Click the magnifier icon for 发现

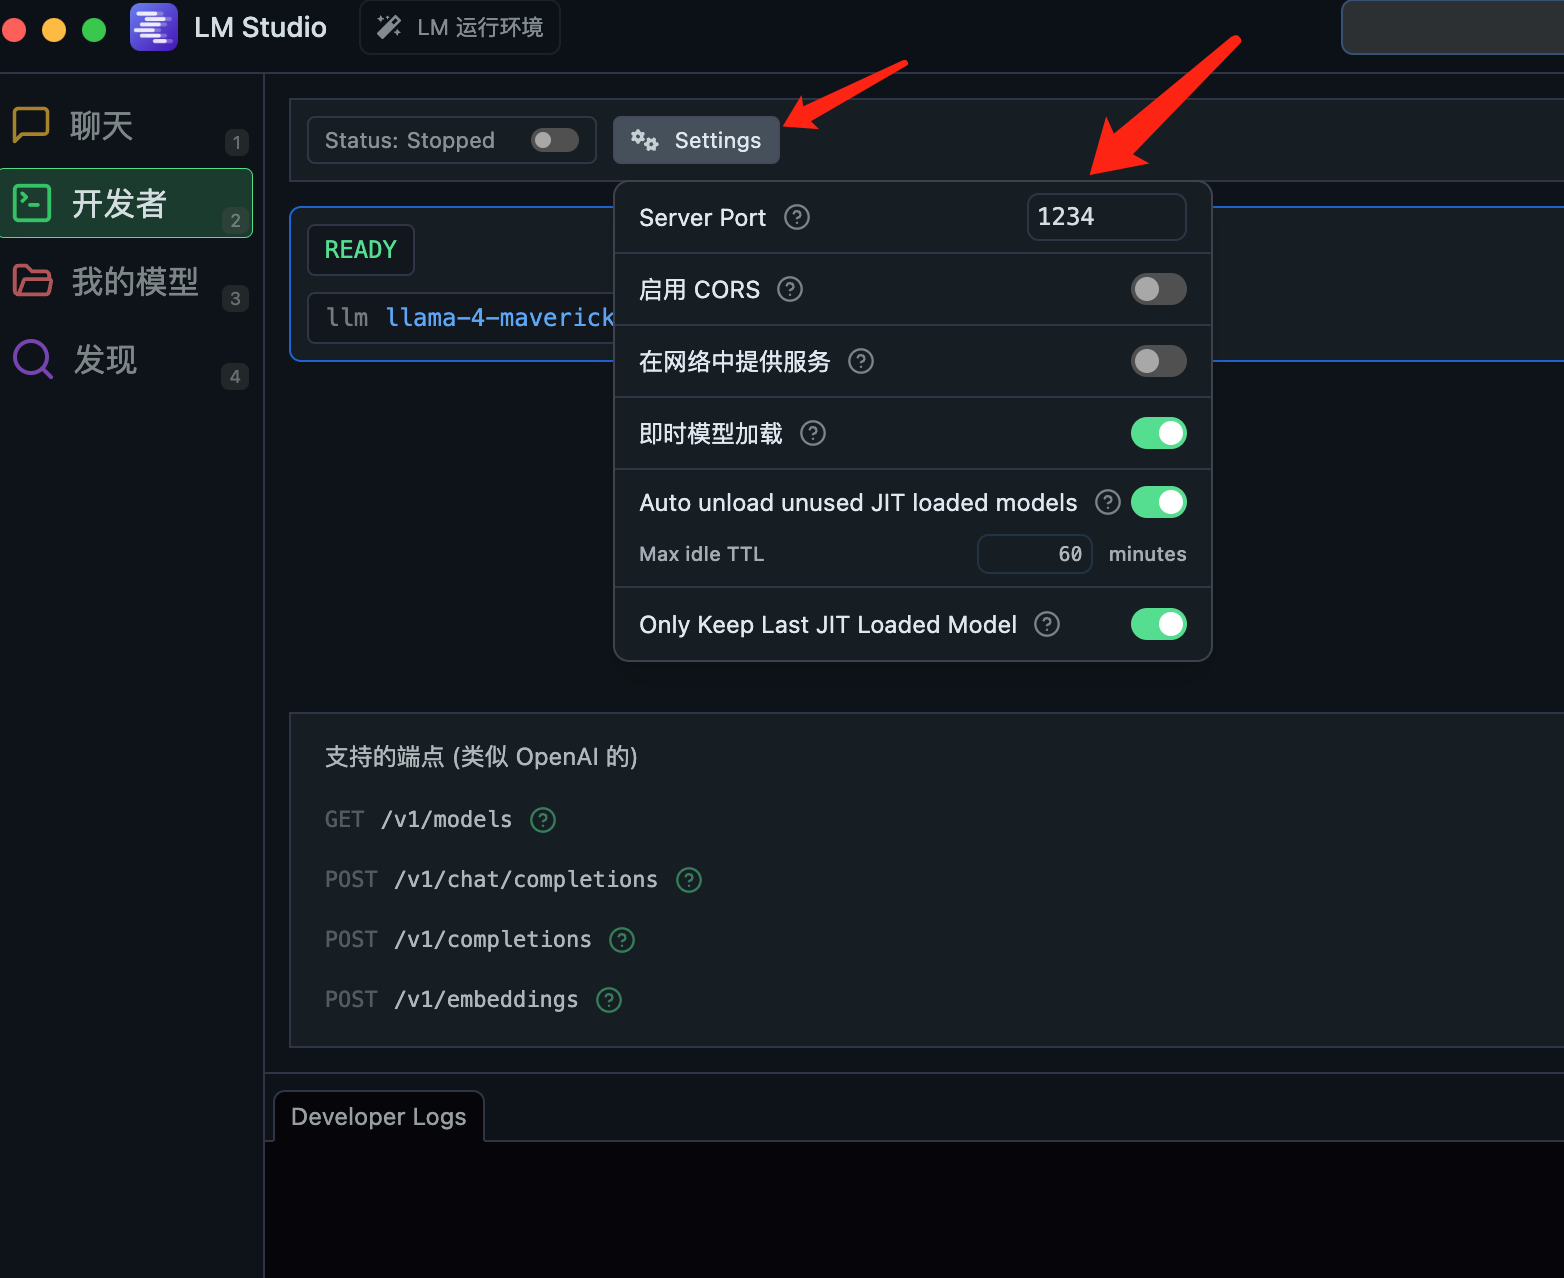tap(32, 359)
